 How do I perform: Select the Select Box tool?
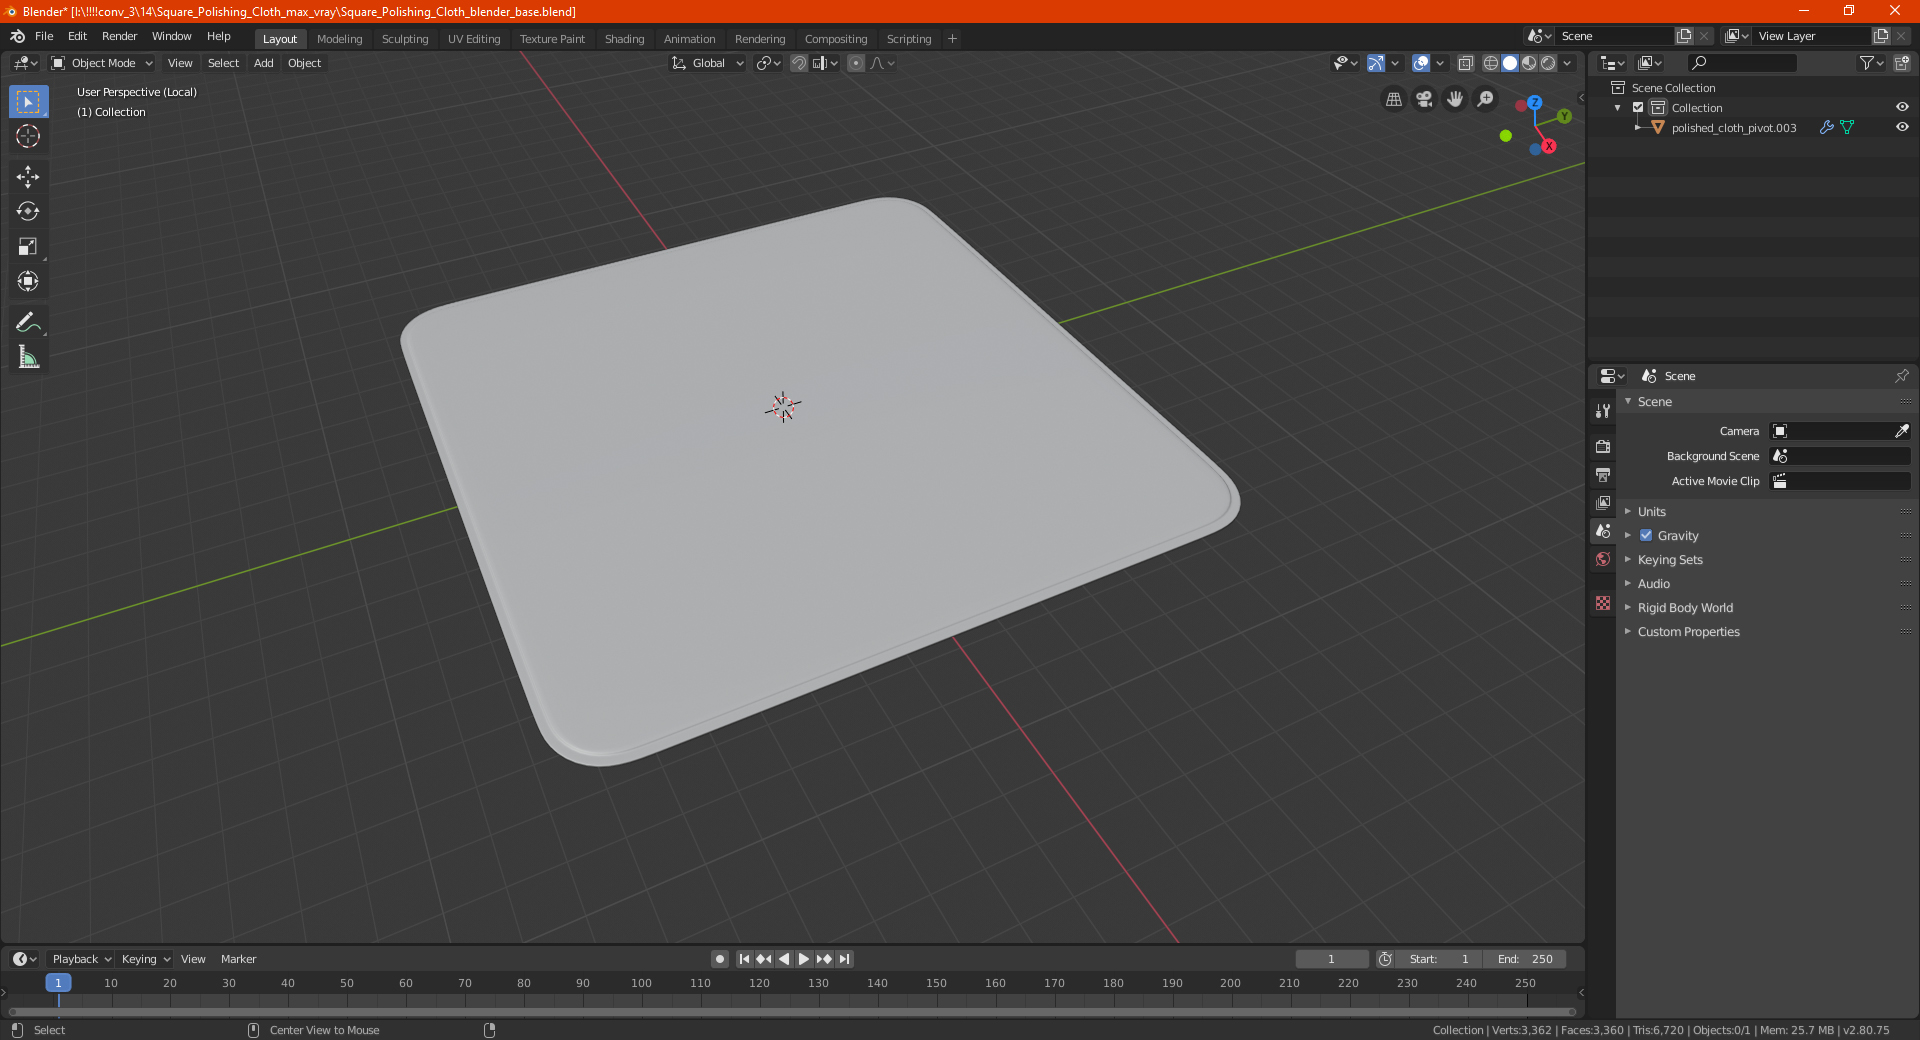[x=28, y=102]
